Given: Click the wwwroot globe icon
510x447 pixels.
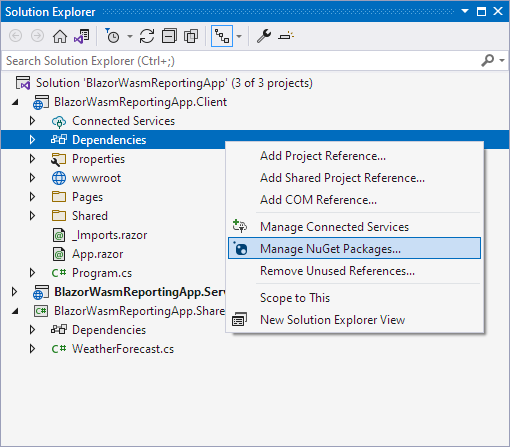Looking at the screenshot, I should pos(59,178).
